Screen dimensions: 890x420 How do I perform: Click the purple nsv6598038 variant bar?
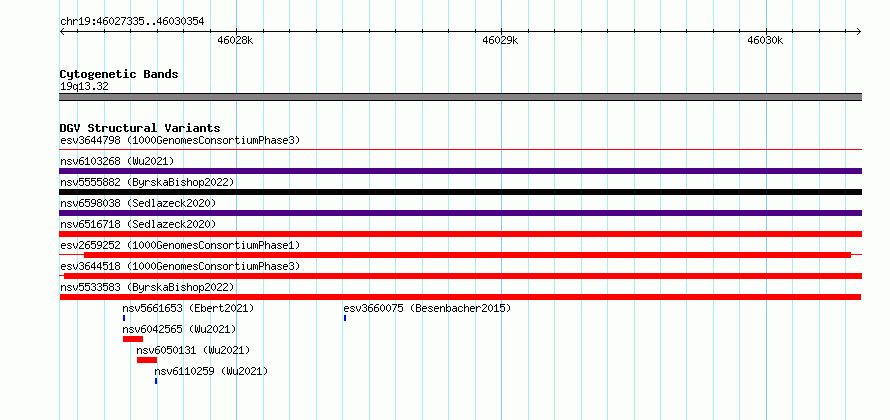click(460, 213)
